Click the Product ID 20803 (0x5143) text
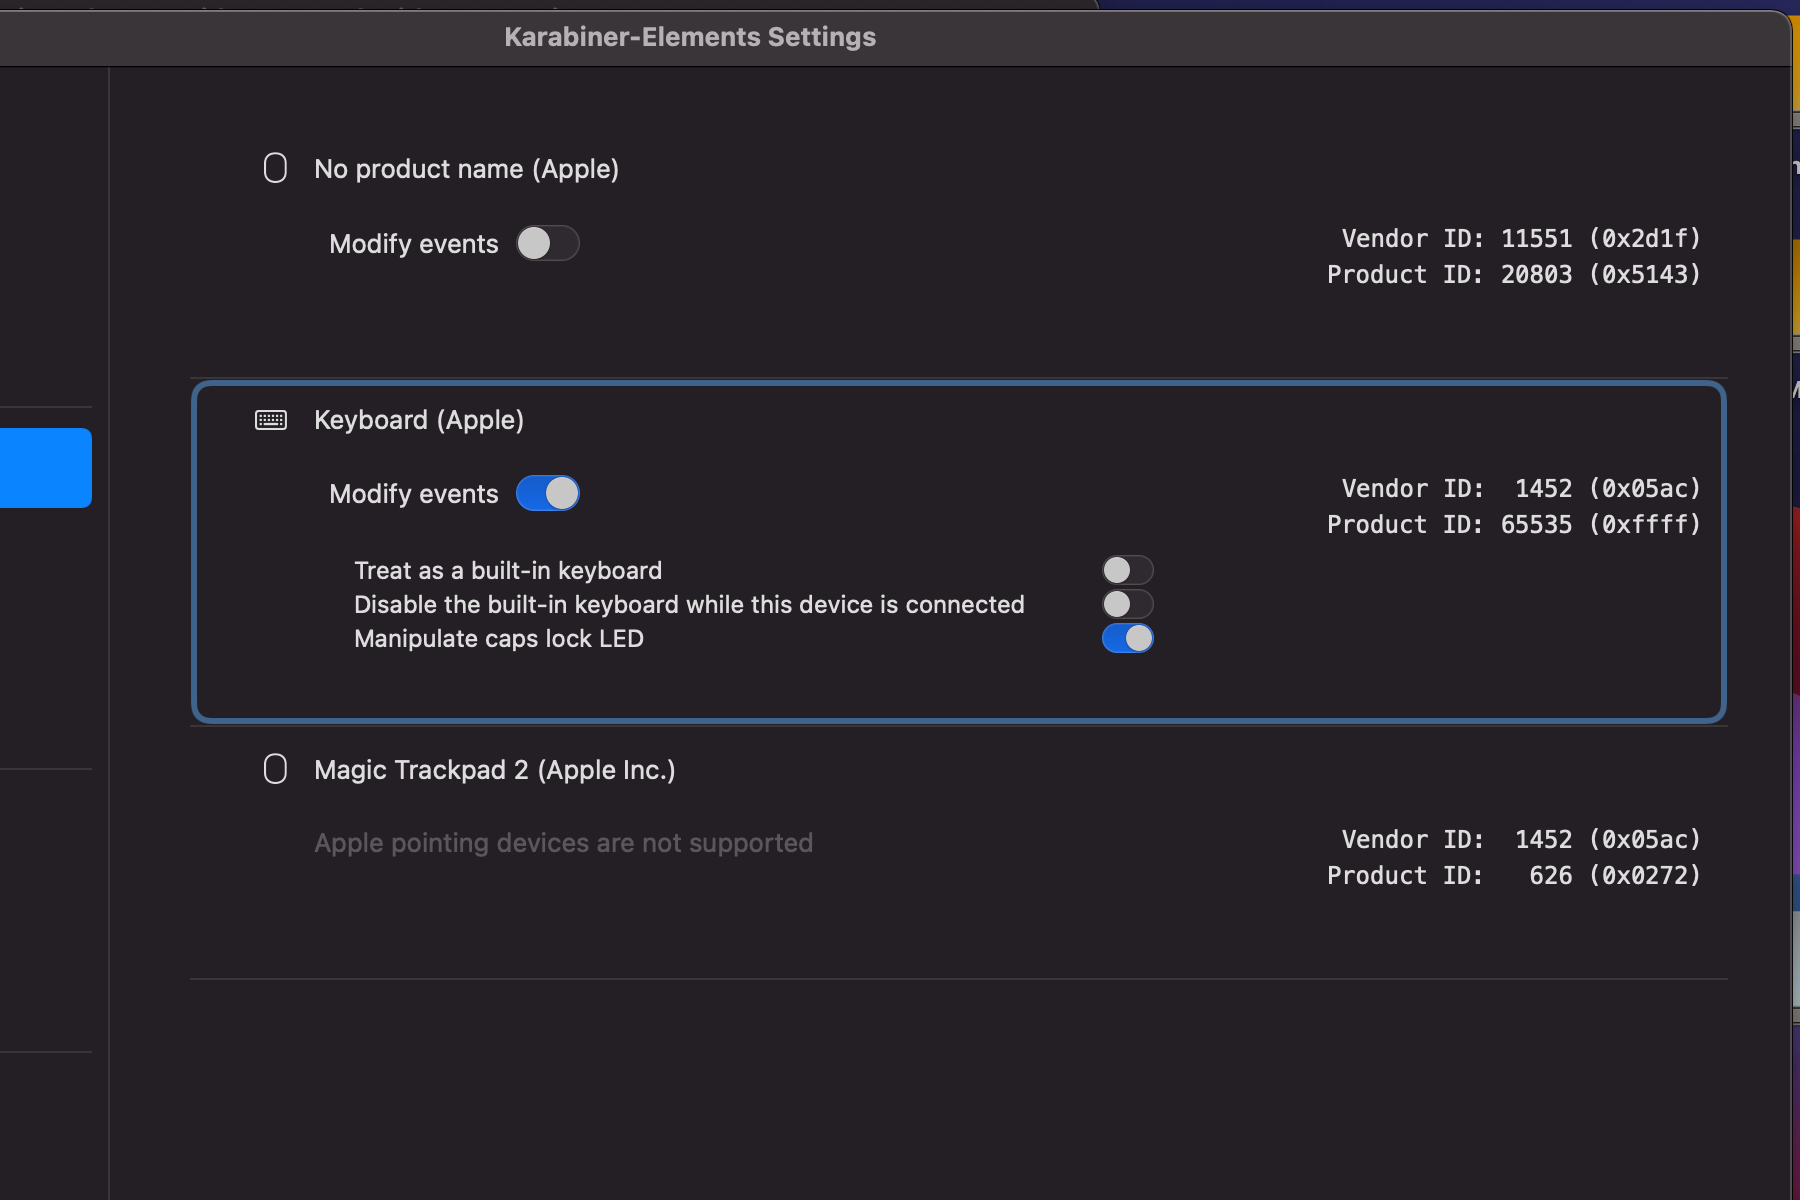 [1513, 274]
